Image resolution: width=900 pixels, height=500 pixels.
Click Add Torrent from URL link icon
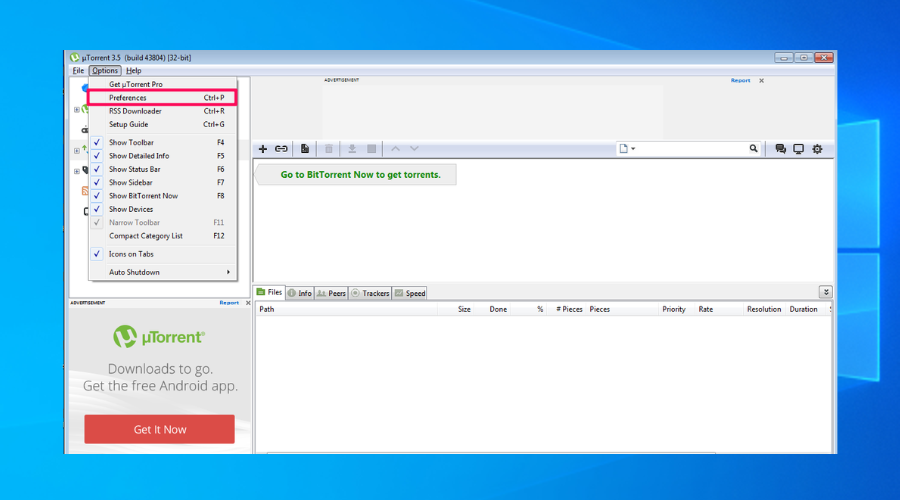[x=281, y=149]
